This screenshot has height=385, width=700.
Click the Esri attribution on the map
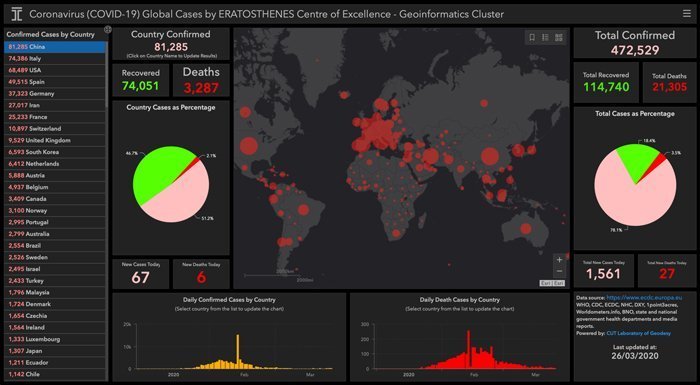(553, 283)
